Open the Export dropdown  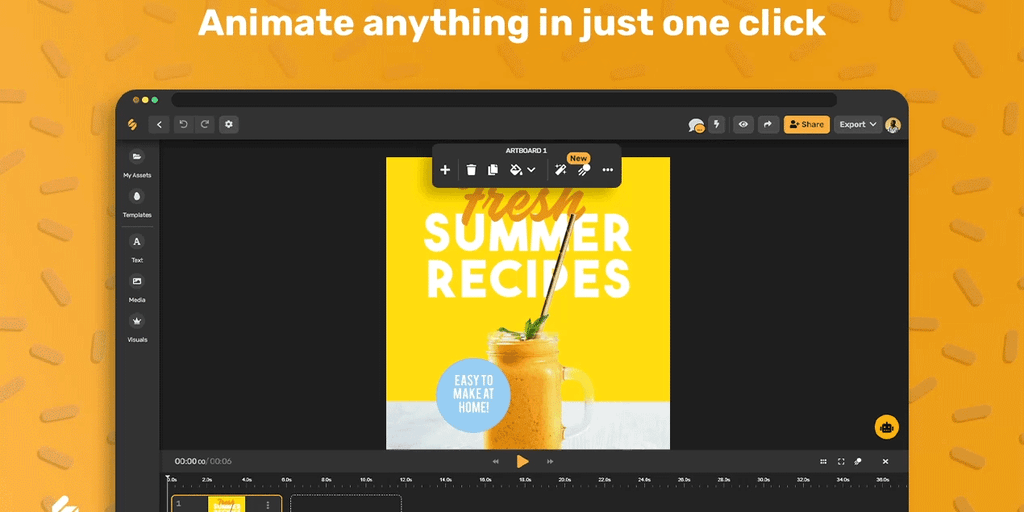tap(857, 124)
